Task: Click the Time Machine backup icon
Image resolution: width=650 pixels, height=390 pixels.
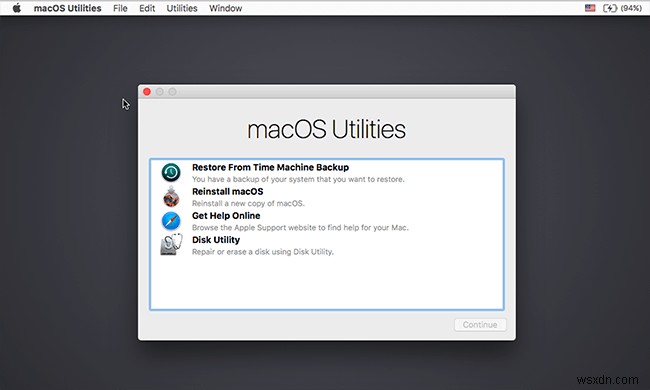Action: click(171, 172)
